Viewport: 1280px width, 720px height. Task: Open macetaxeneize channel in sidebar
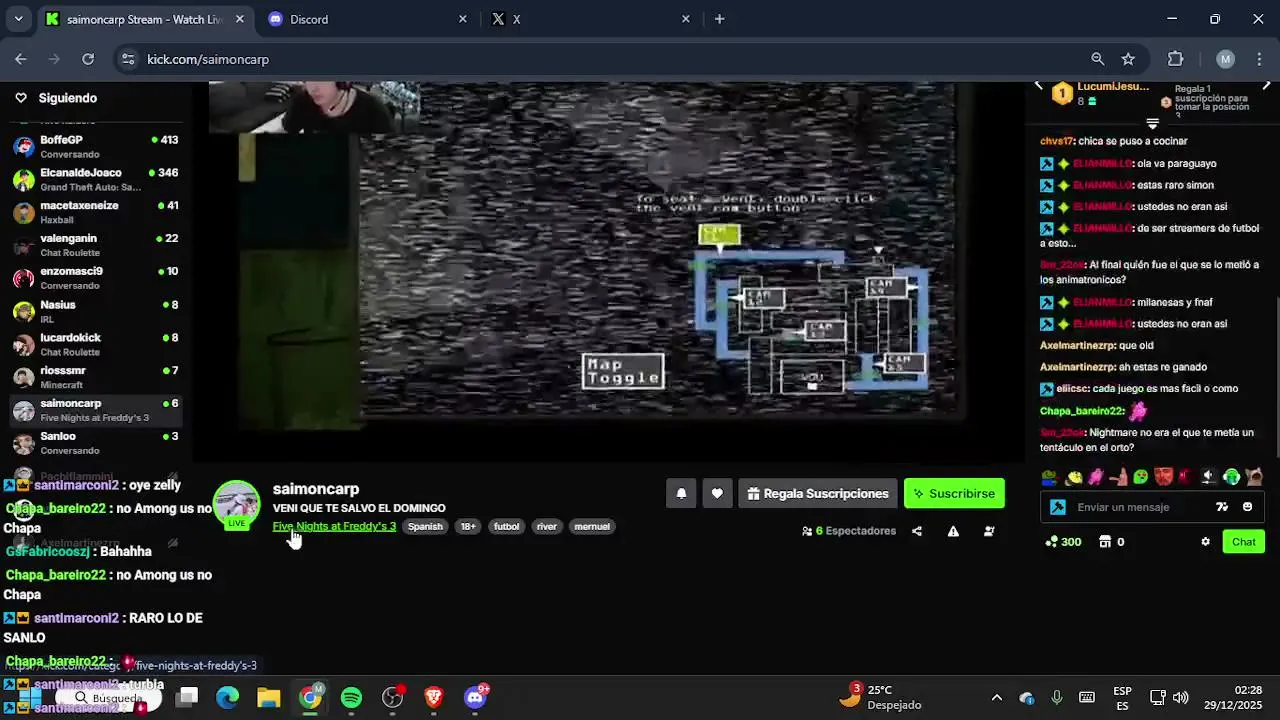96,212
